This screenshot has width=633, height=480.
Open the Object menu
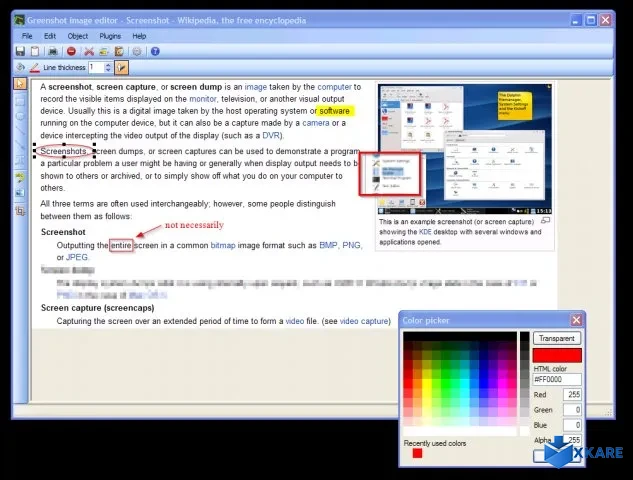click(x=77, y=36)
